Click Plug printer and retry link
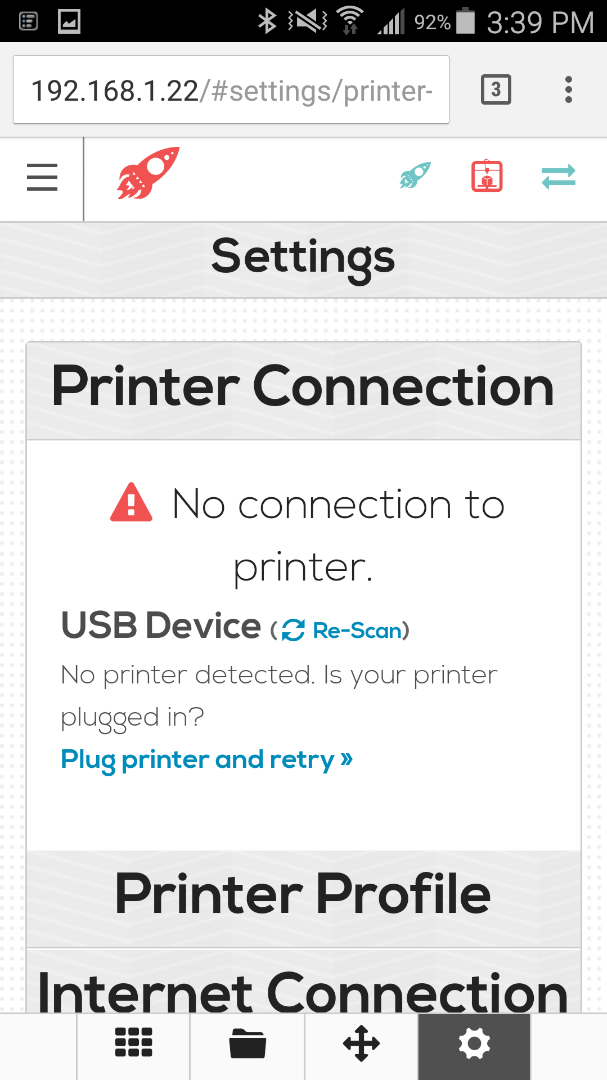Image resolution: width=607 pixels, height=1080 pixels. [207, 760]
